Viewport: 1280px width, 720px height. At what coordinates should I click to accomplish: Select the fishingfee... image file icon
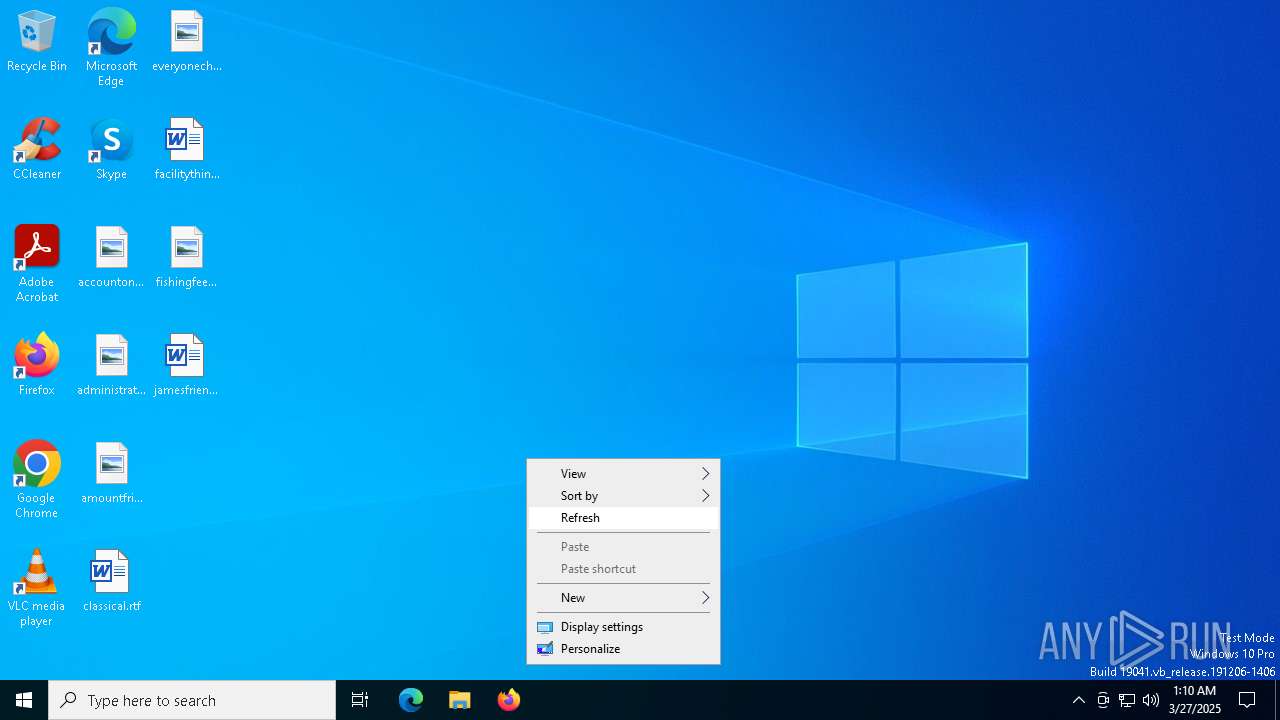[x=187, y=258]
